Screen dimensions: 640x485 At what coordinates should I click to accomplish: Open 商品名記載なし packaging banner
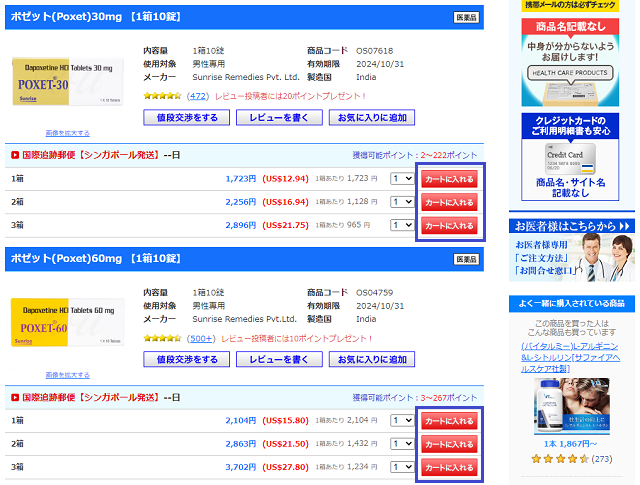(570, 62)
